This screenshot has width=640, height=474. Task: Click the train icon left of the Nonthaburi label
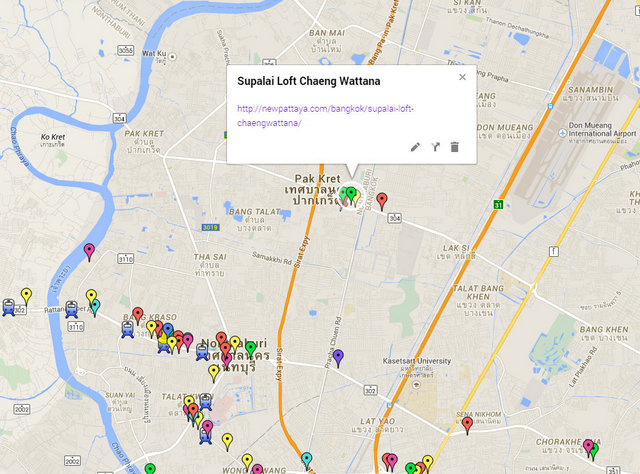(202, 352)
